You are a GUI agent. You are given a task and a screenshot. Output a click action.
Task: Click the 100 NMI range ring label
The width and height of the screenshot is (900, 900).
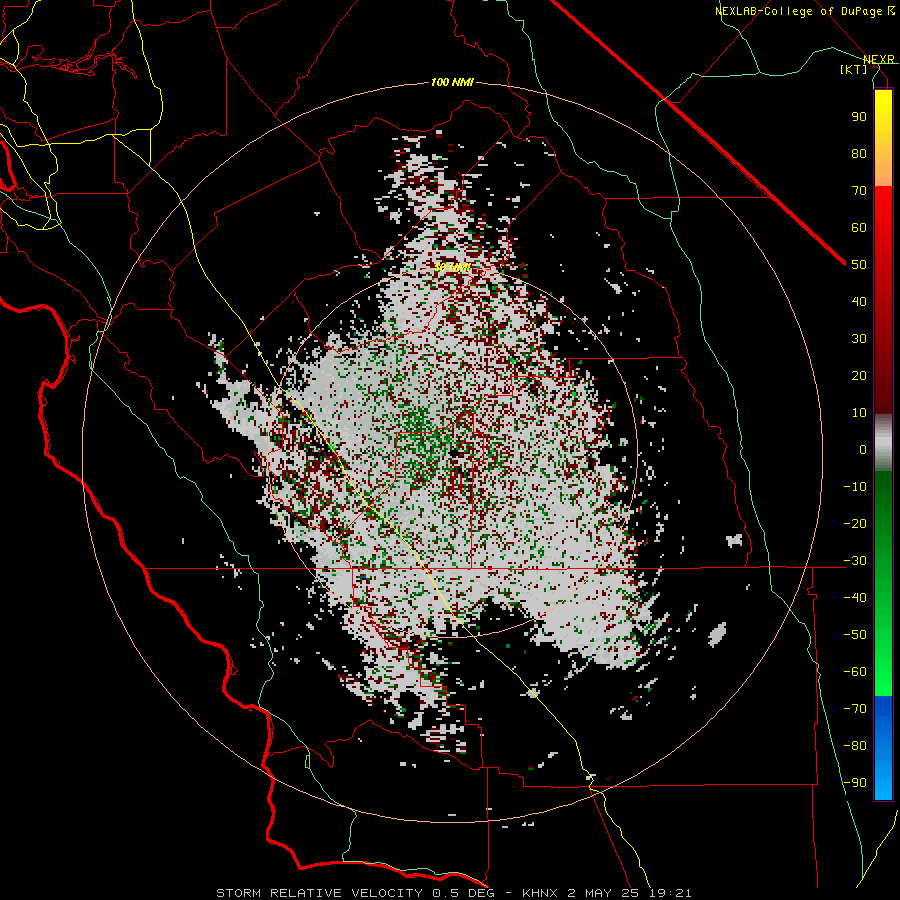452,83
